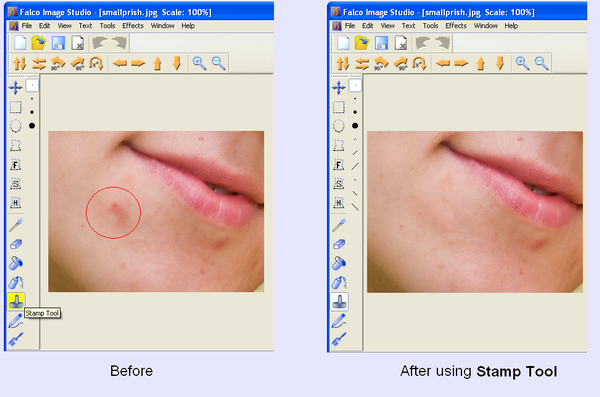The image size is (600, 397).
Task: Select the paint bucket tool in right window
Action: (x=339, y=263)
